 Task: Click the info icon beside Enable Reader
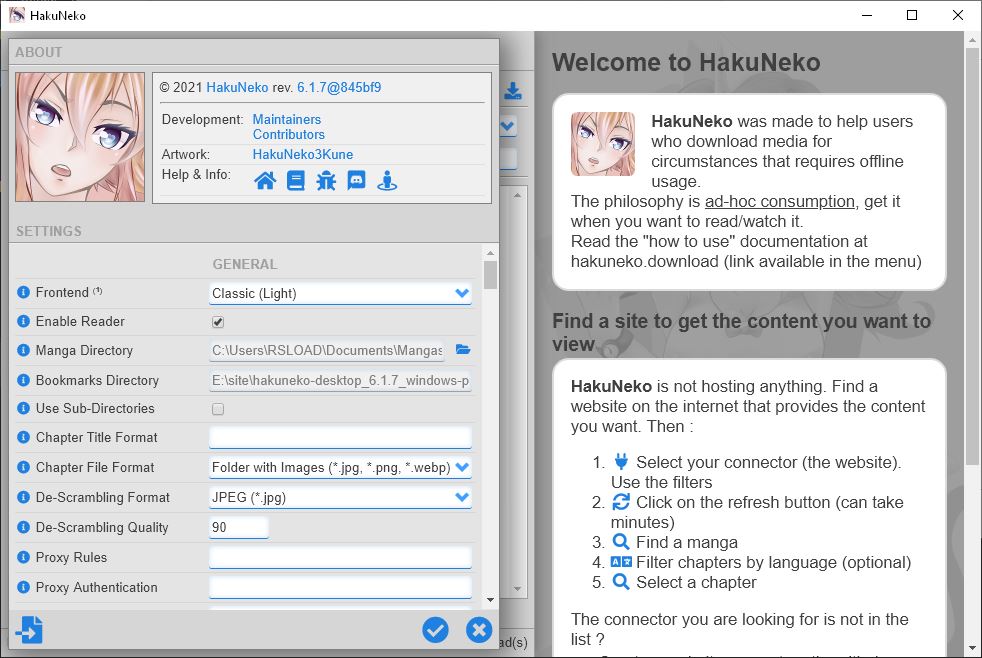[23, 321]
